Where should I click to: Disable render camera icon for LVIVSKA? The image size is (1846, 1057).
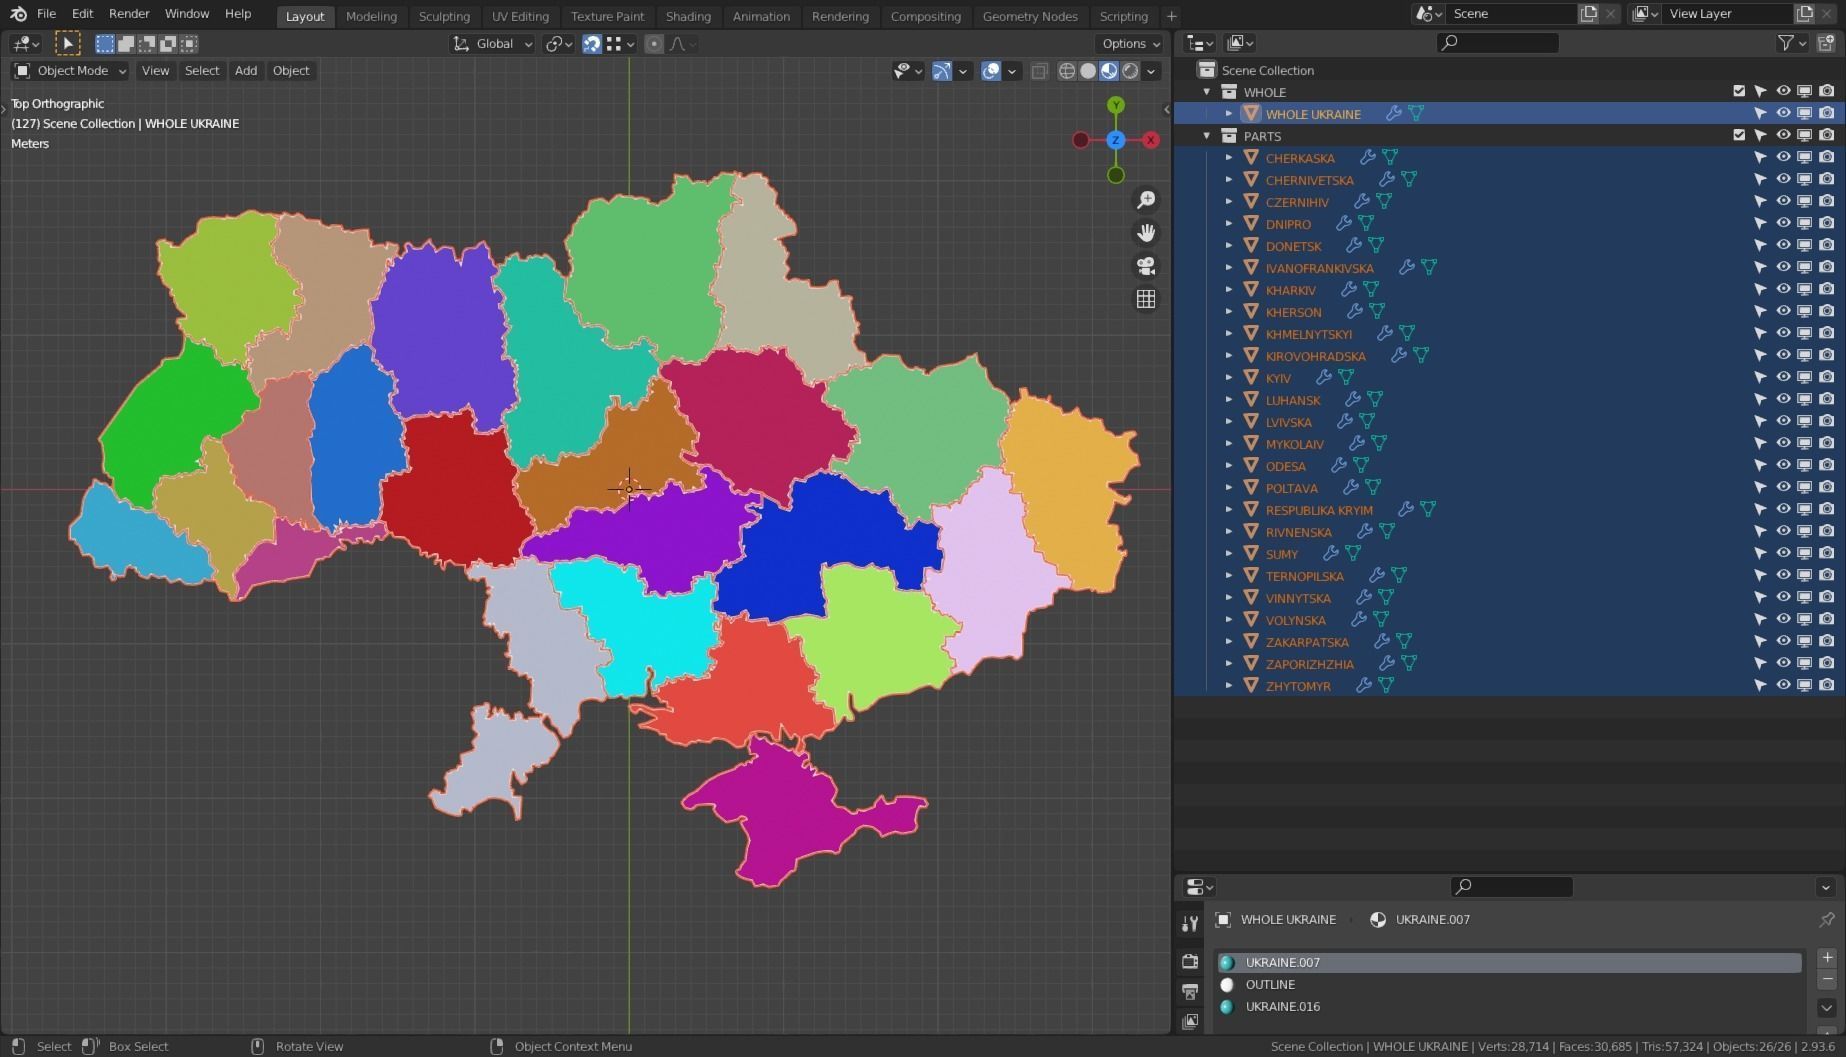pos(1827,422)
